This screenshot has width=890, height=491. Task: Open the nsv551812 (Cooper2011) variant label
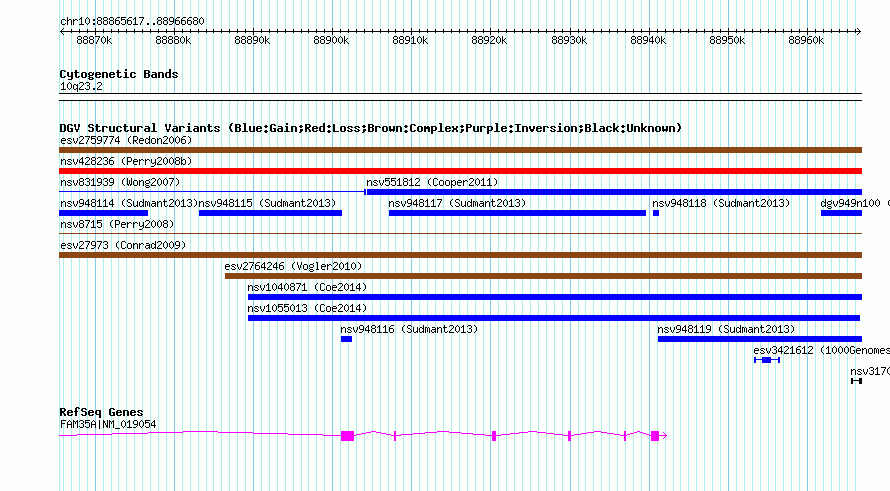click(432, 182)
